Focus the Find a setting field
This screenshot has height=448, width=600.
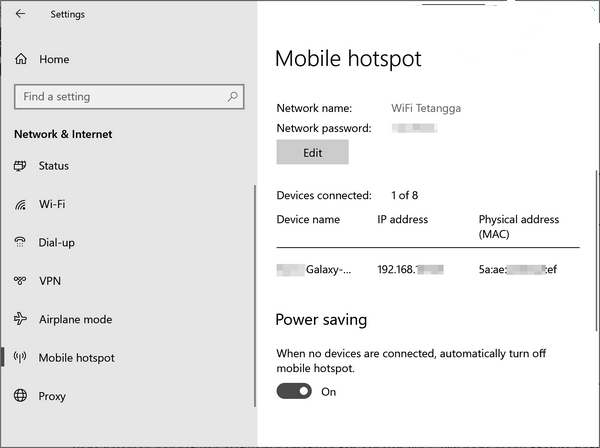(x=129, y=97)
